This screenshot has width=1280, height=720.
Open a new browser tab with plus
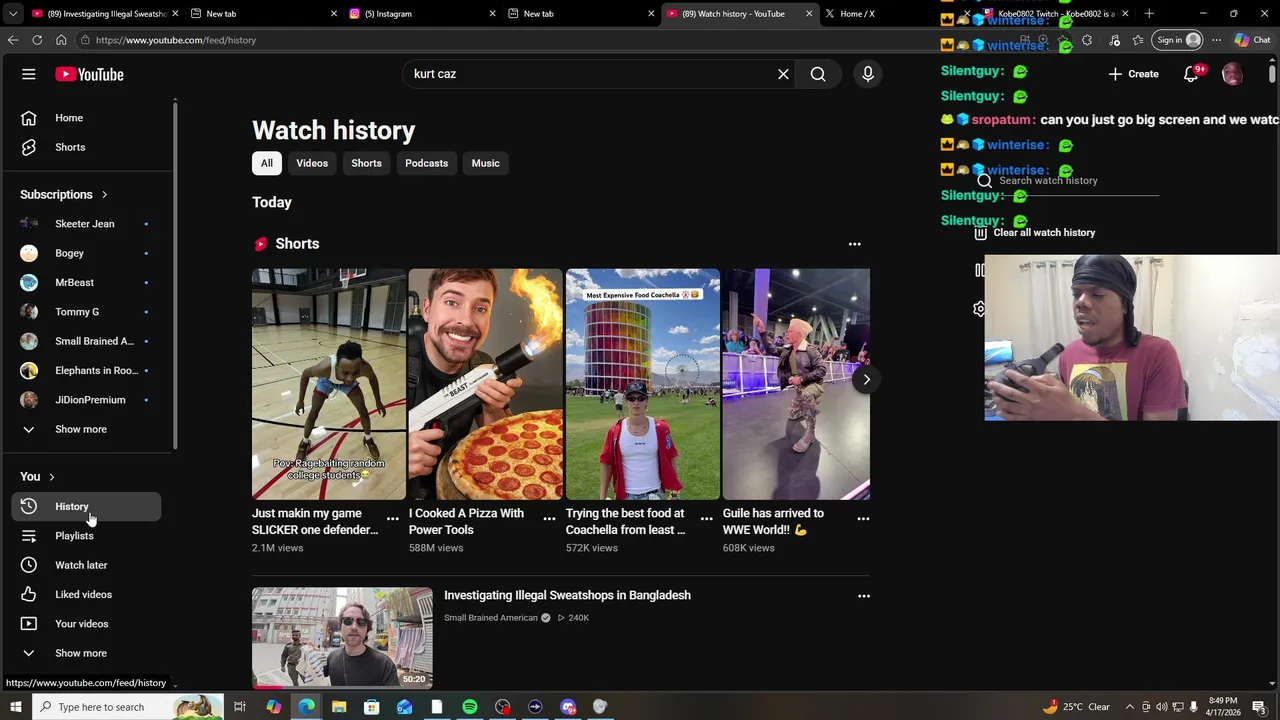coord(1149,14)
